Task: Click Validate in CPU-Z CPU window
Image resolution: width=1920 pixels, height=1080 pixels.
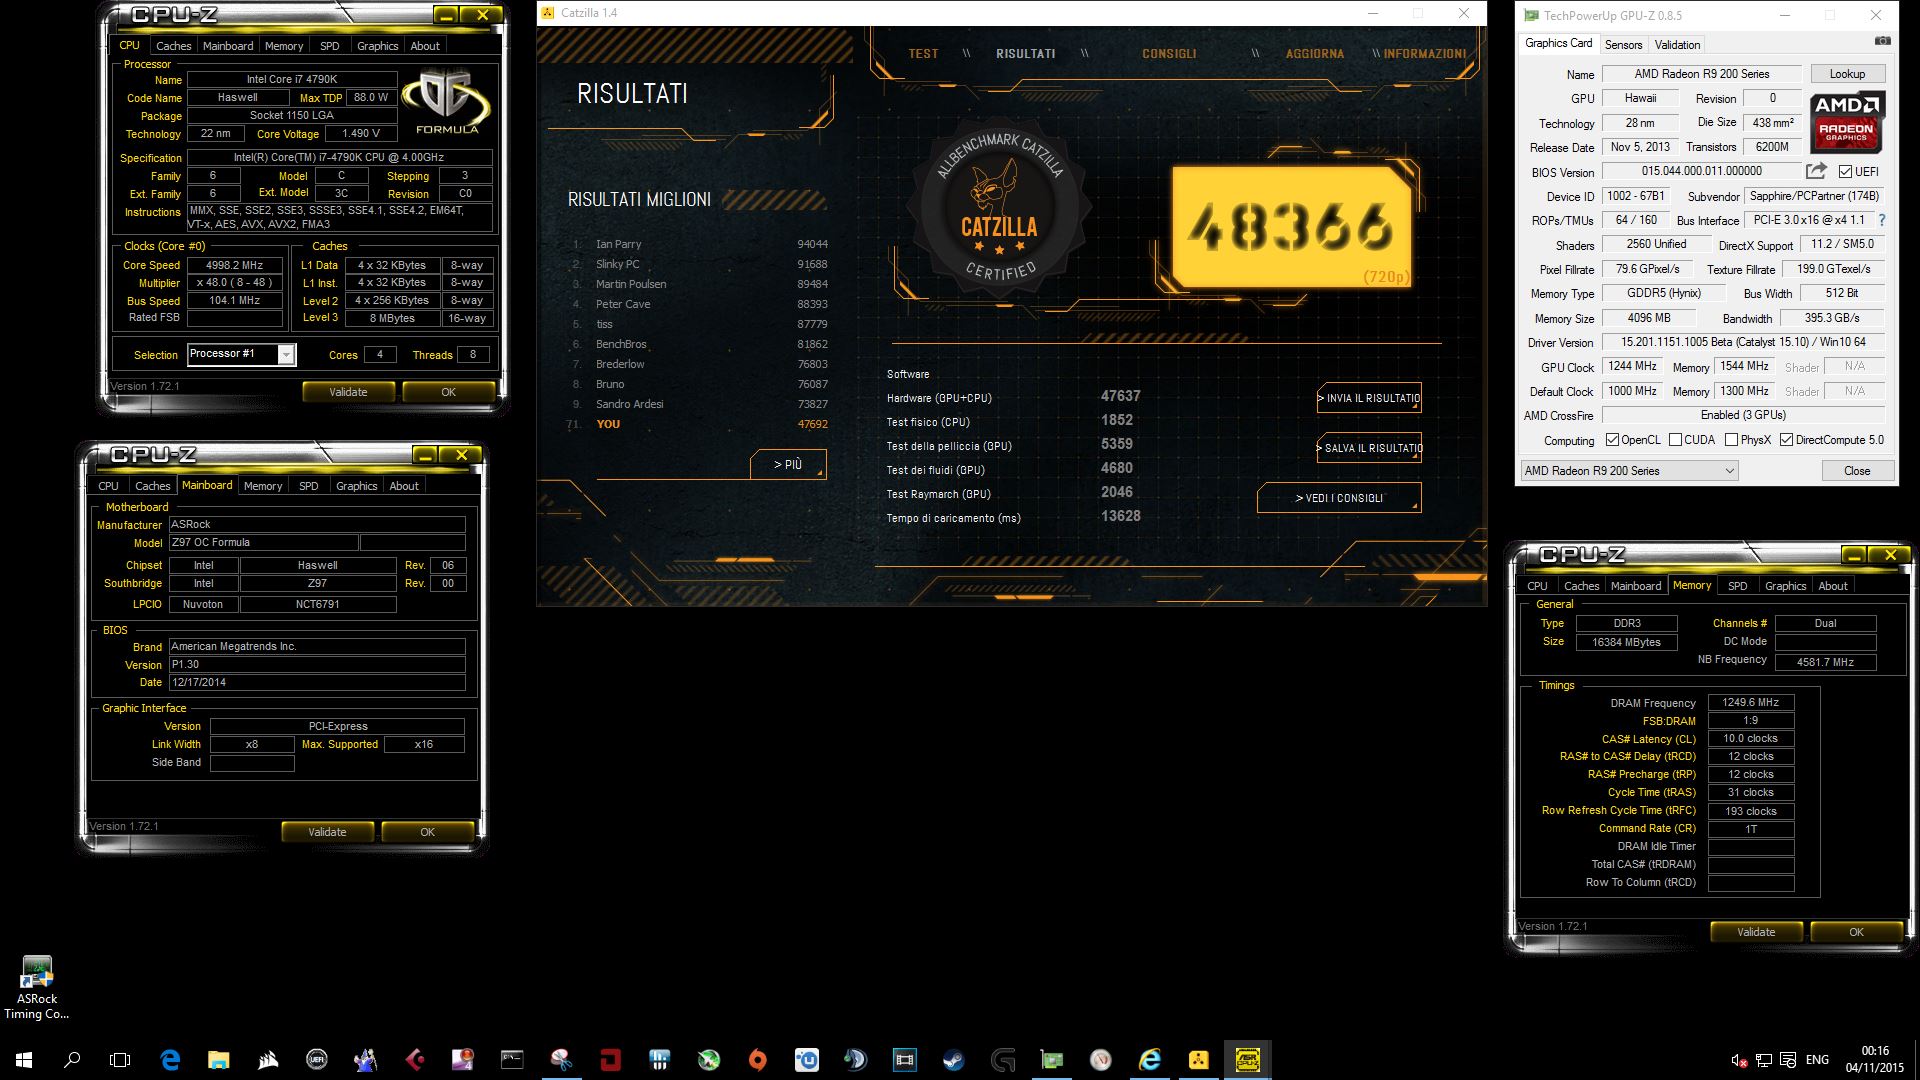Action: point(348,392)
